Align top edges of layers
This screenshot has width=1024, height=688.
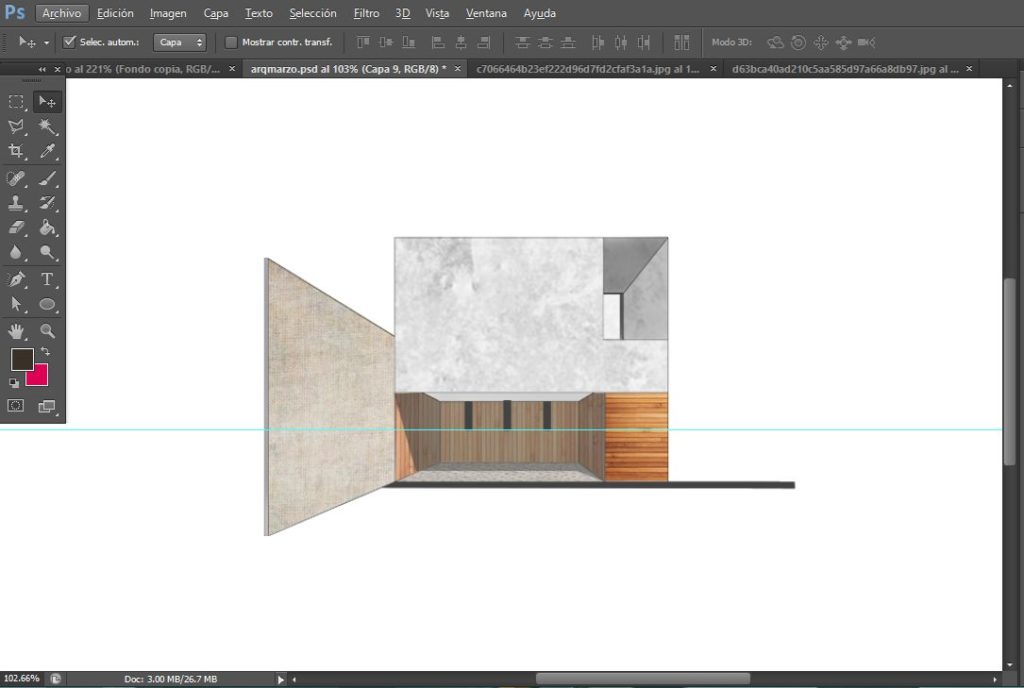pyautogui.click(x=363, y=42)
